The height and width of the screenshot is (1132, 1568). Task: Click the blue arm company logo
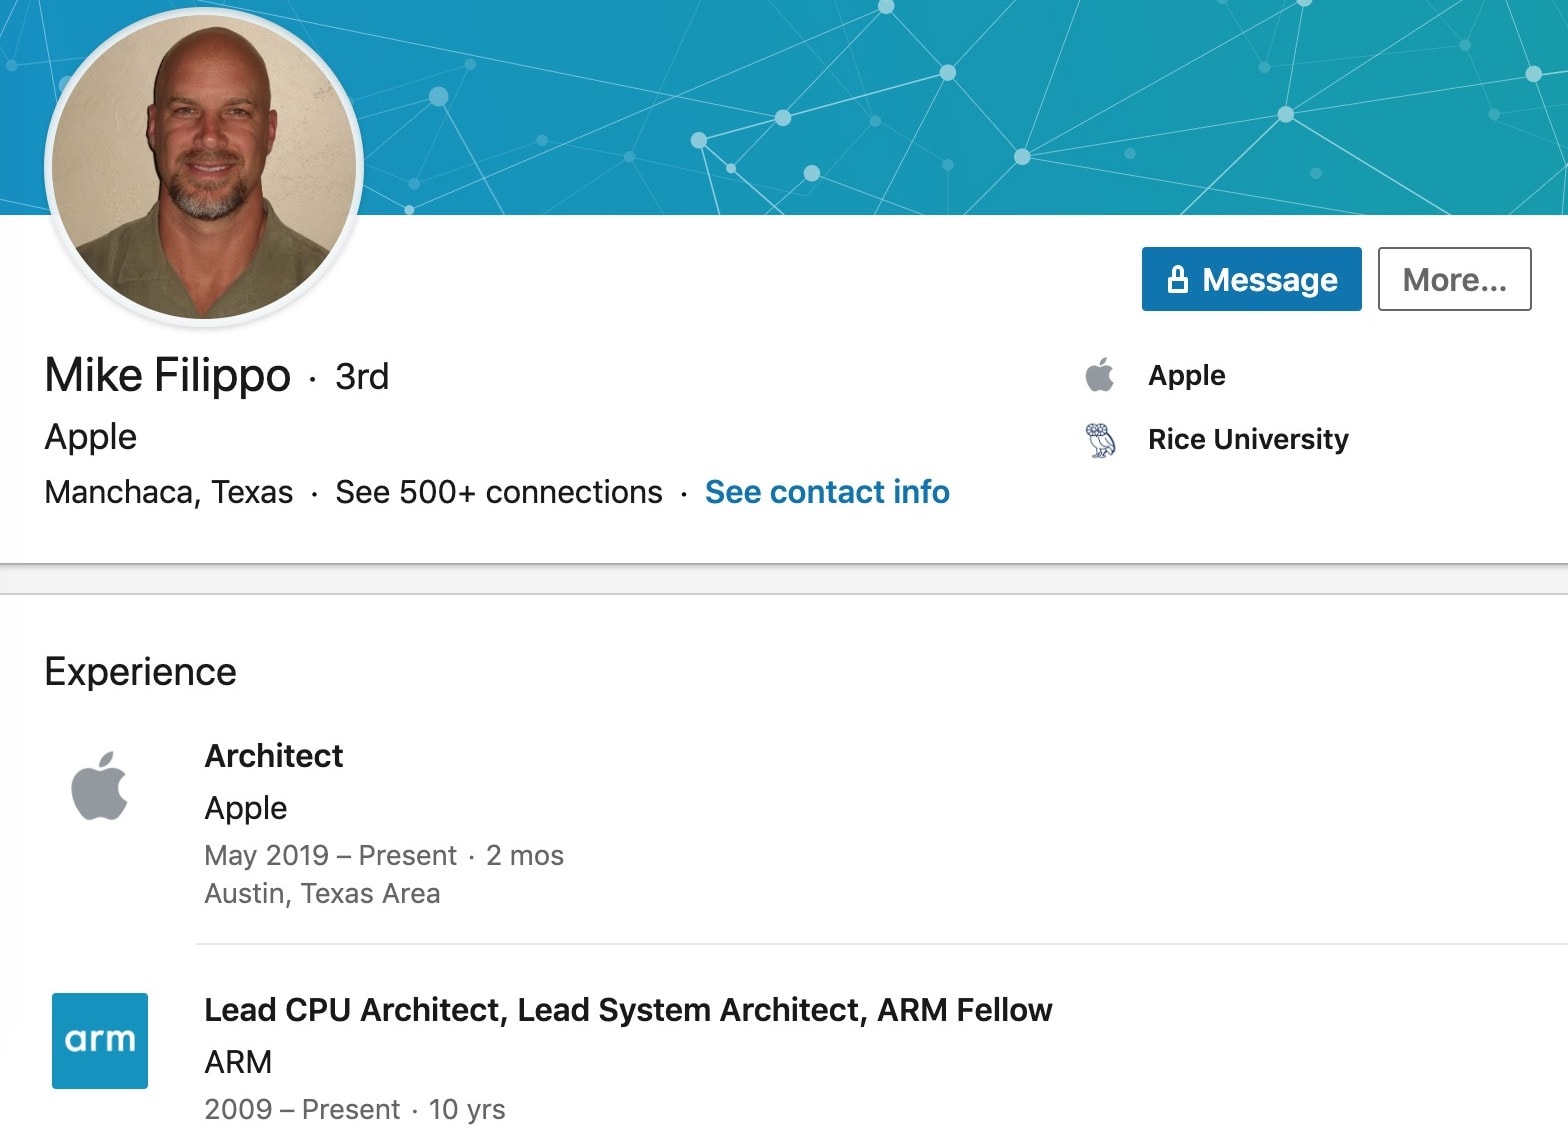pos(100,1040)
